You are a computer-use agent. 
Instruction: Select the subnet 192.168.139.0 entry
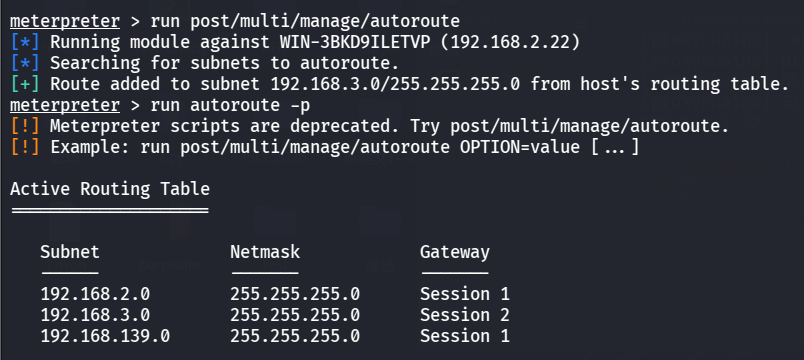[x=105, y=336]
